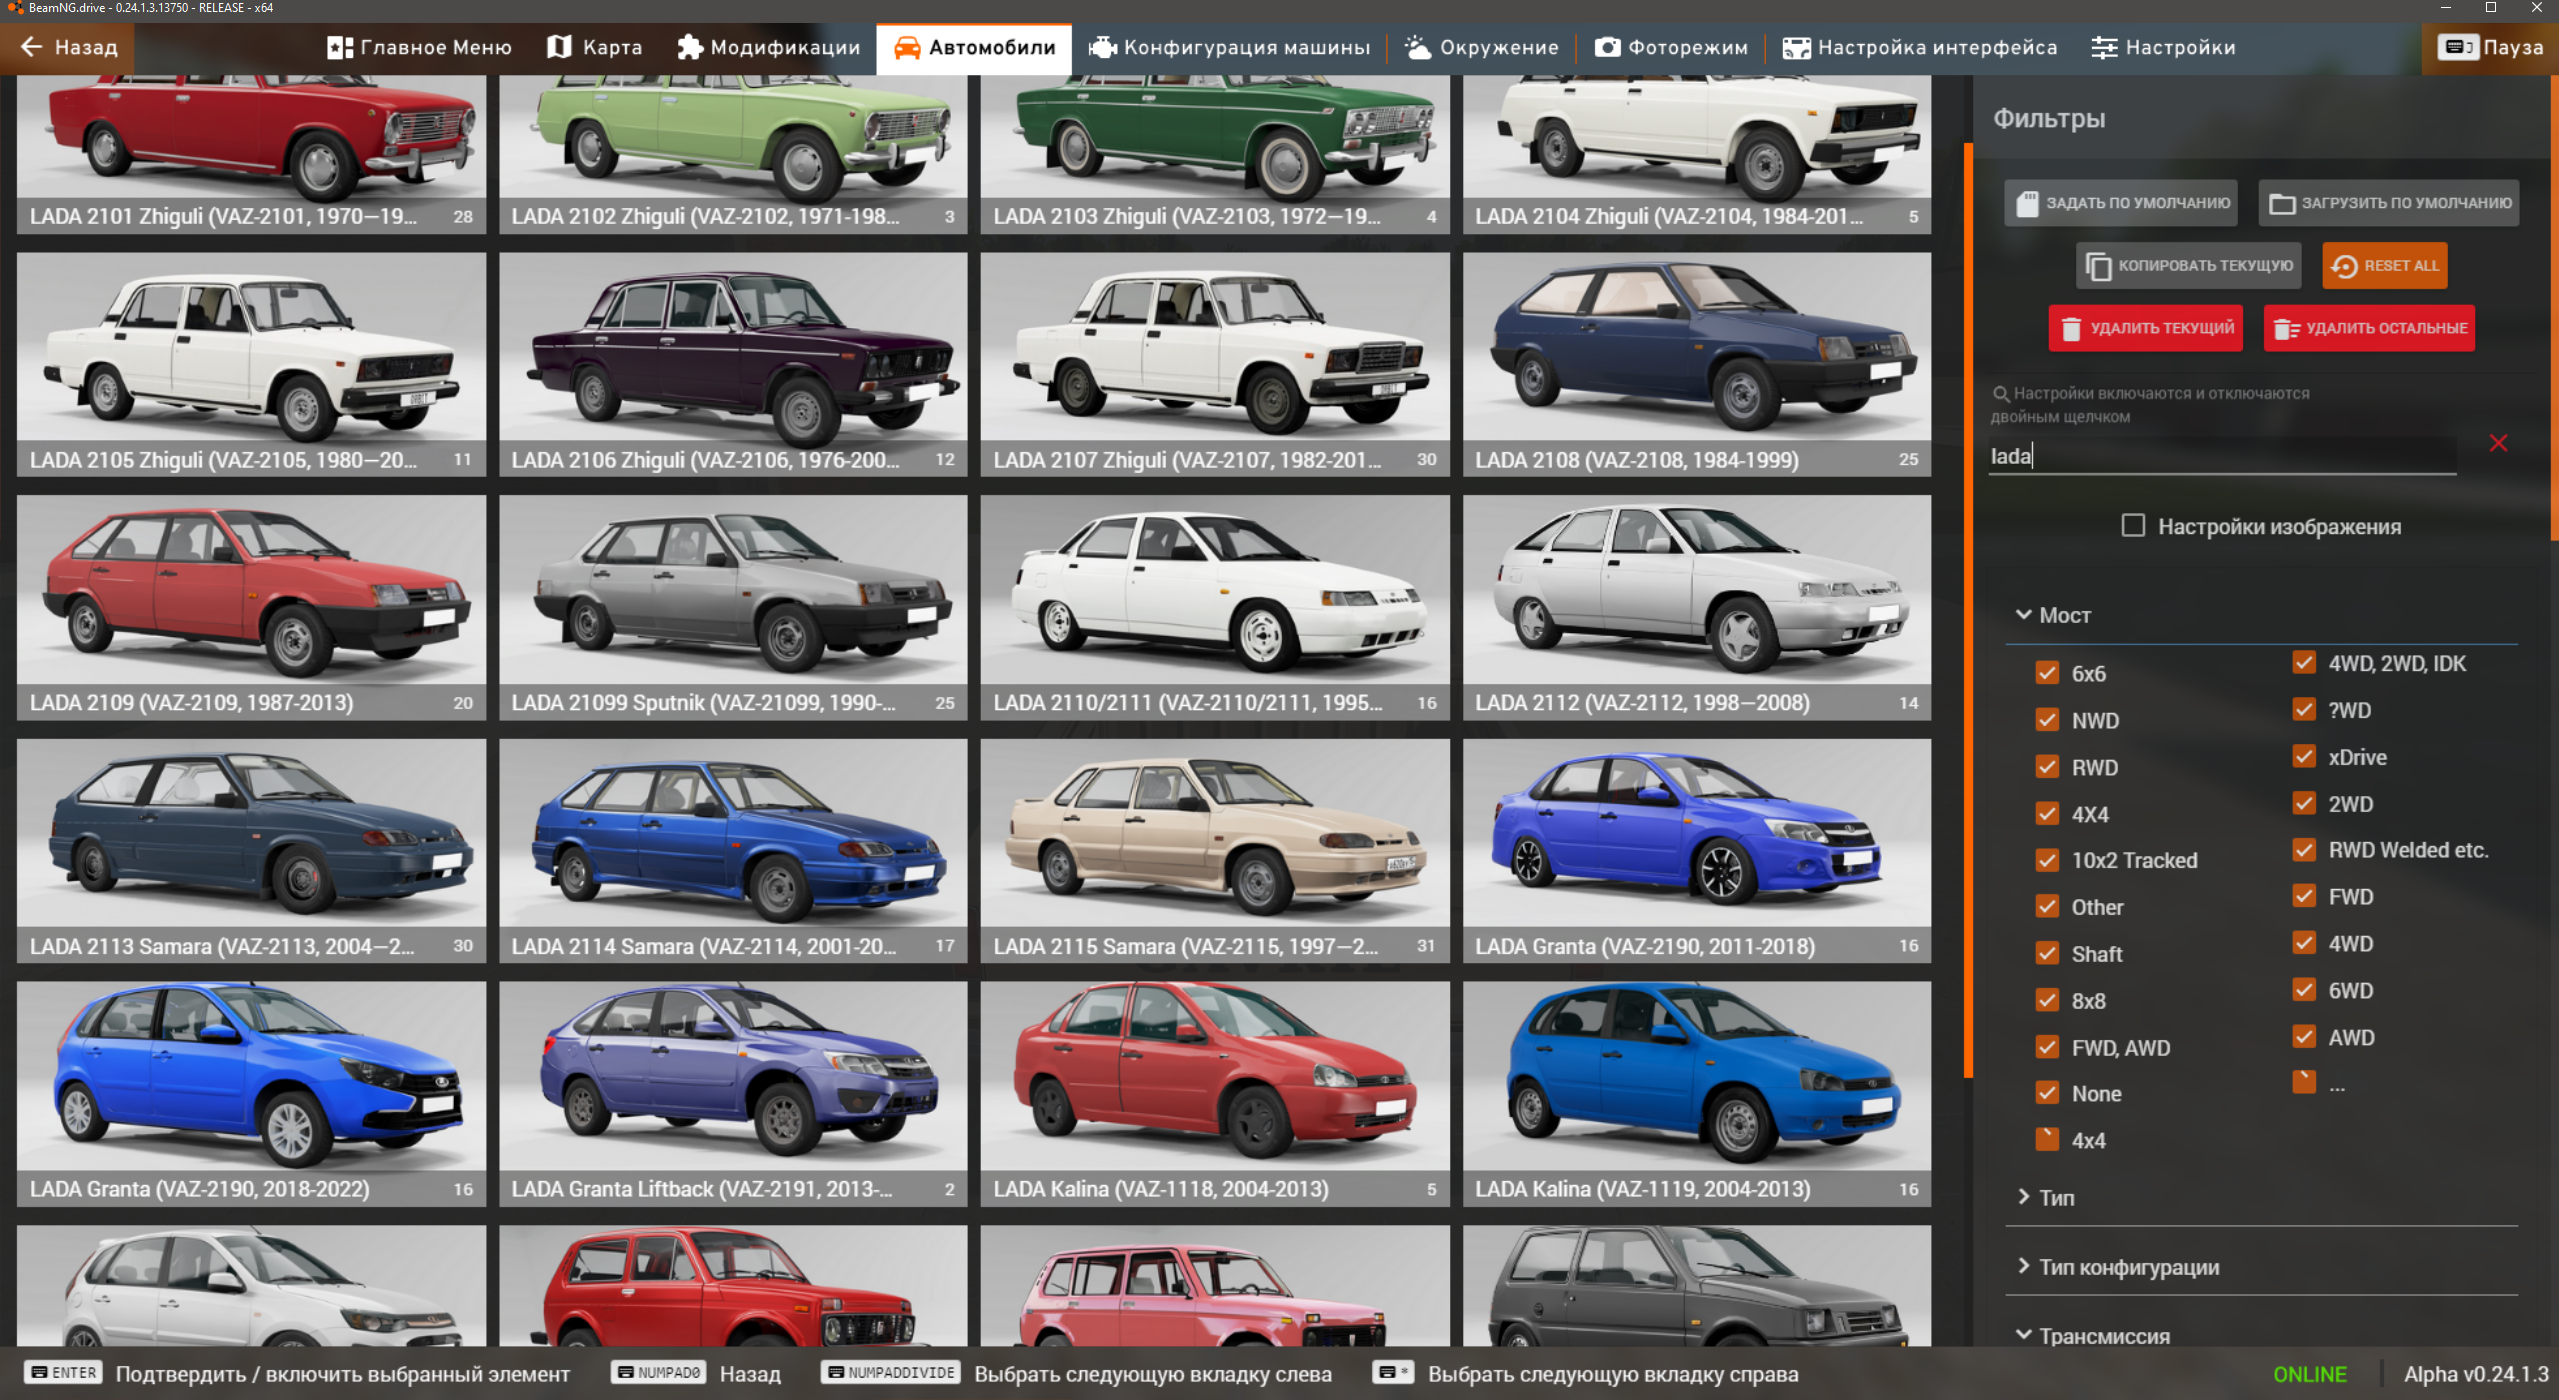Click the Окружение weather icon
The height and width of the screenshot is (1400, 2559).
click(1418, 47)
